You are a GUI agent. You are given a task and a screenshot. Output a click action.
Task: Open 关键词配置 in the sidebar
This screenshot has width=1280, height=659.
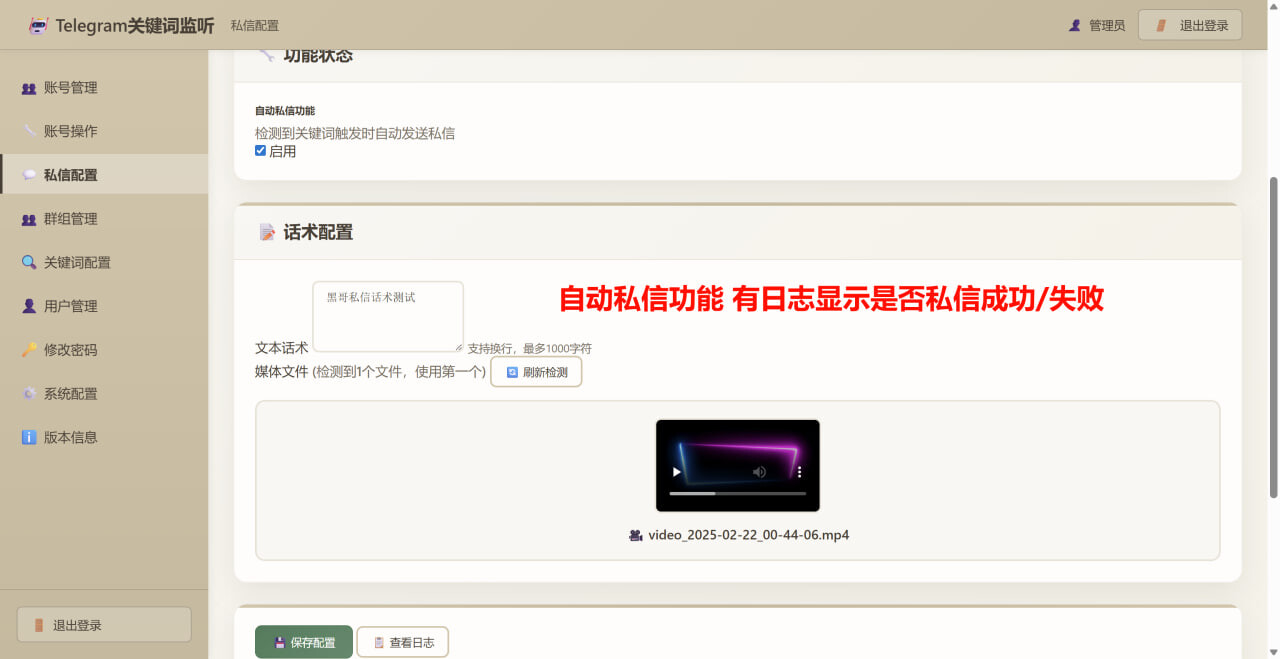[104, 263]
